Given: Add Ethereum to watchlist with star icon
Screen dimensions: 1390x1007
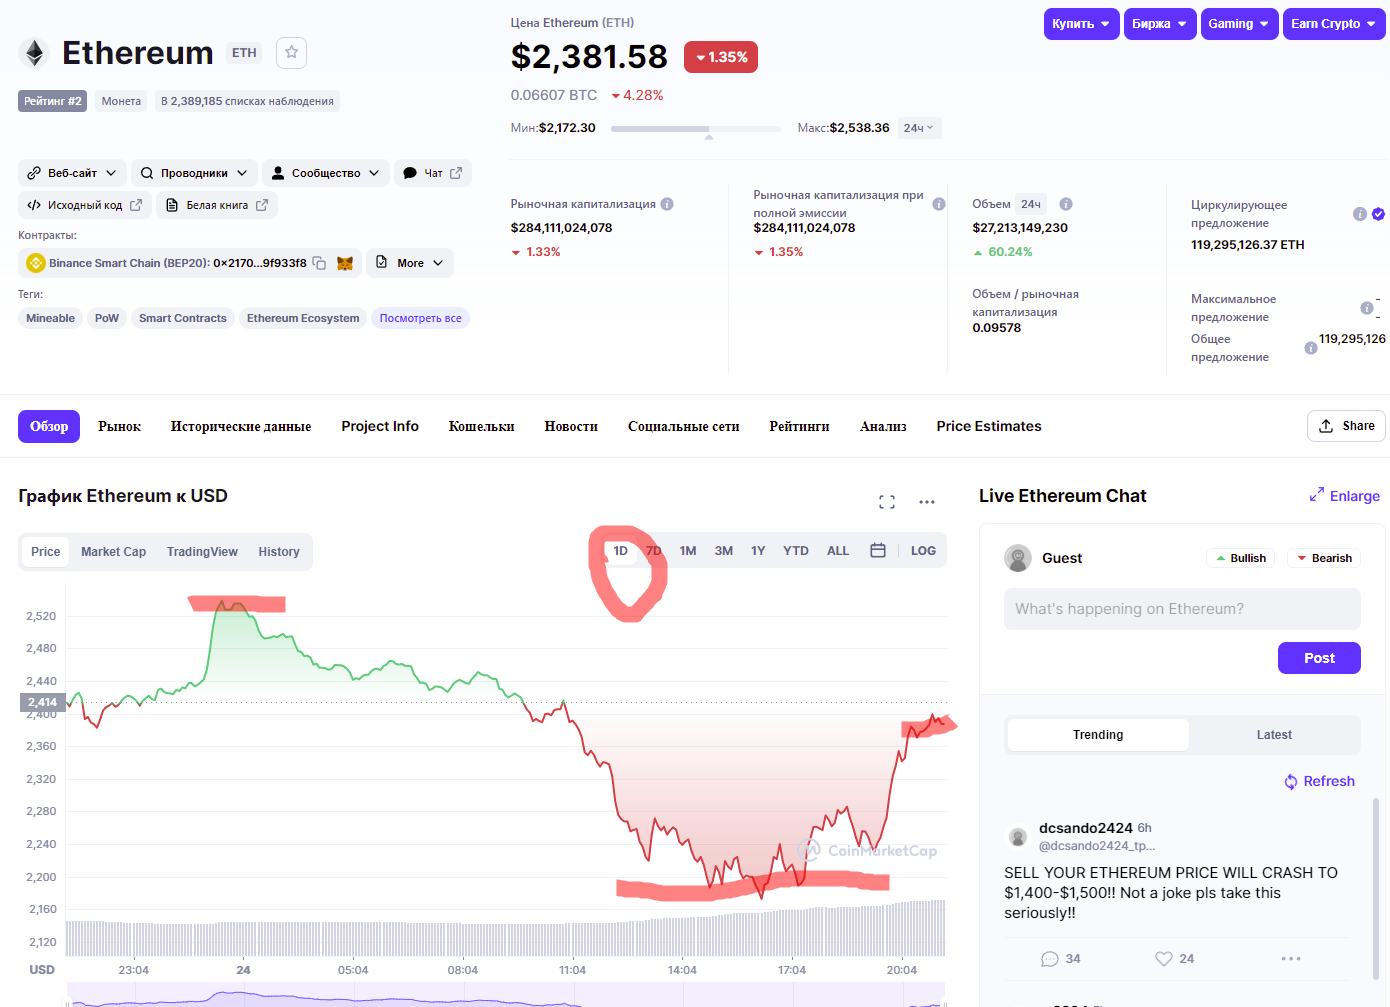Looking at the screenshot, I should pos(291,53).
